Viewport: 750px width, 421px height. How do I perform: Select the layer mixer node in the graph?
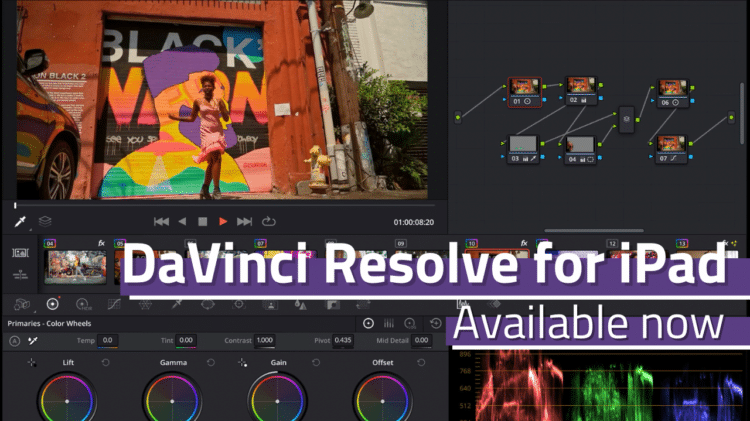(x=627, y=119)
